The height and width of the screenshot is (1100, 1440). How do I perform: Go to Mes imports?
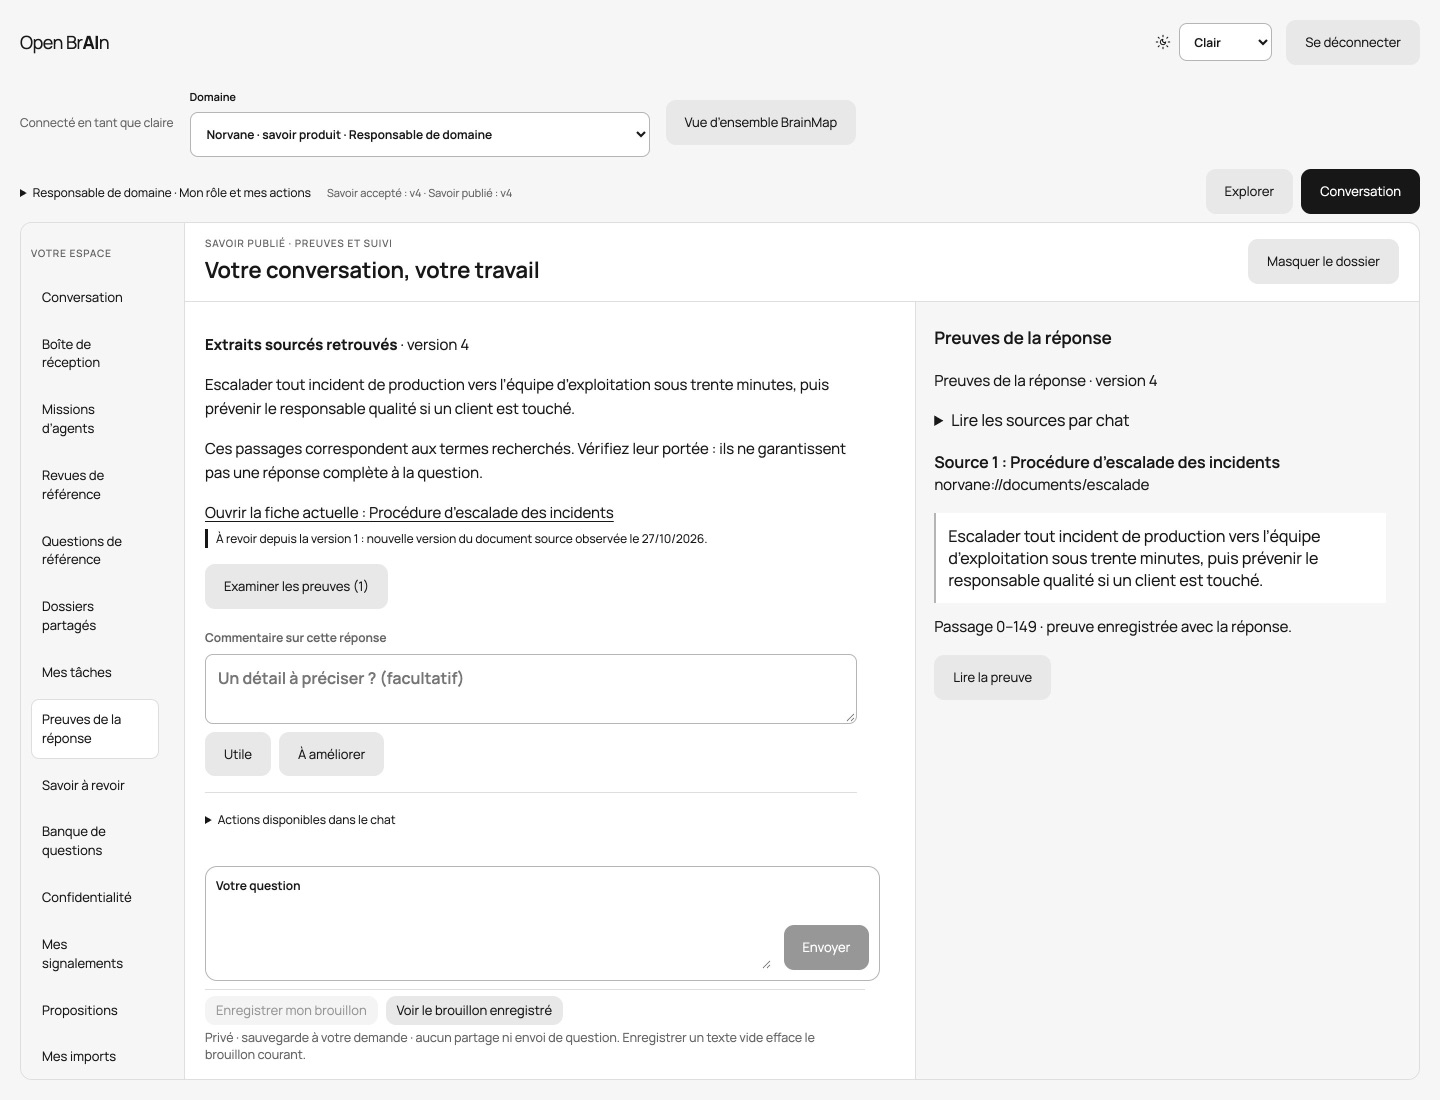pyautogui.click(x=95, y=1056)
